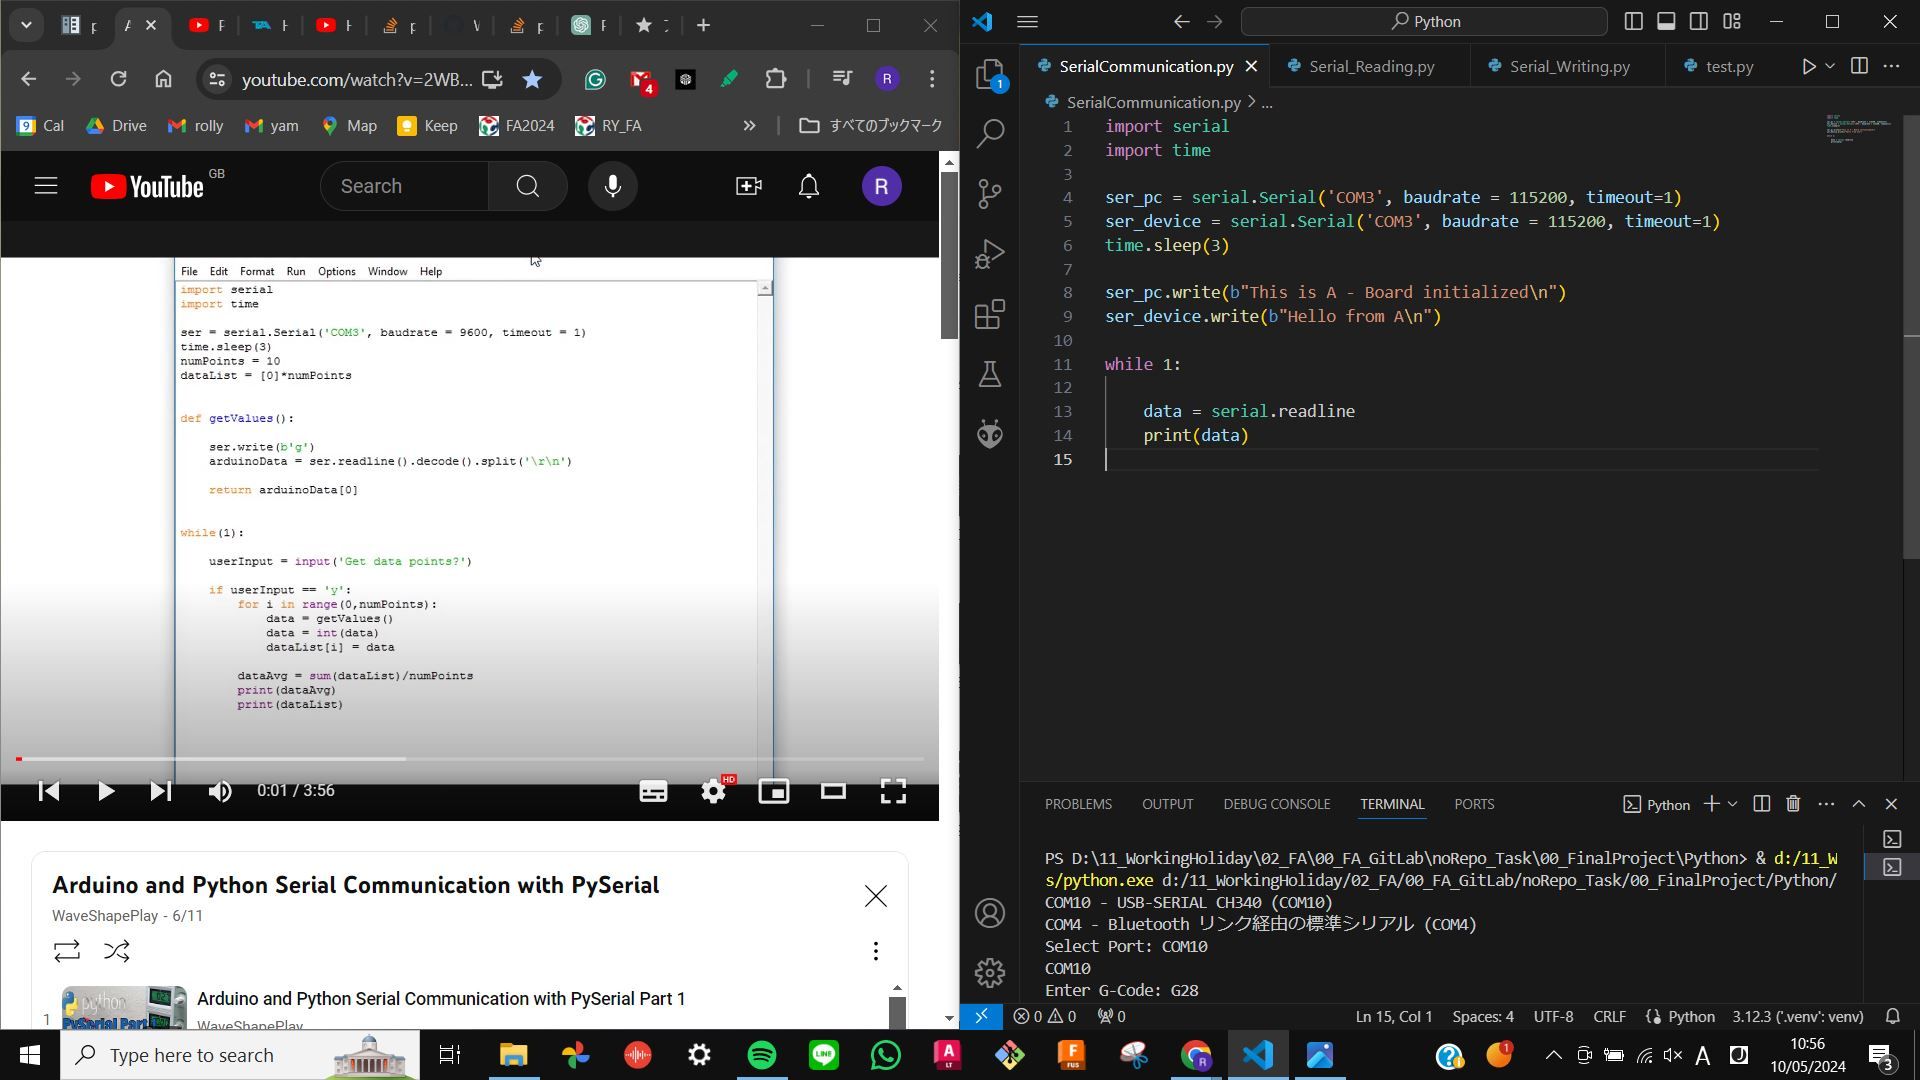Open VS Code Search view
The image size is (1920, 1080).
coord(990,133)
